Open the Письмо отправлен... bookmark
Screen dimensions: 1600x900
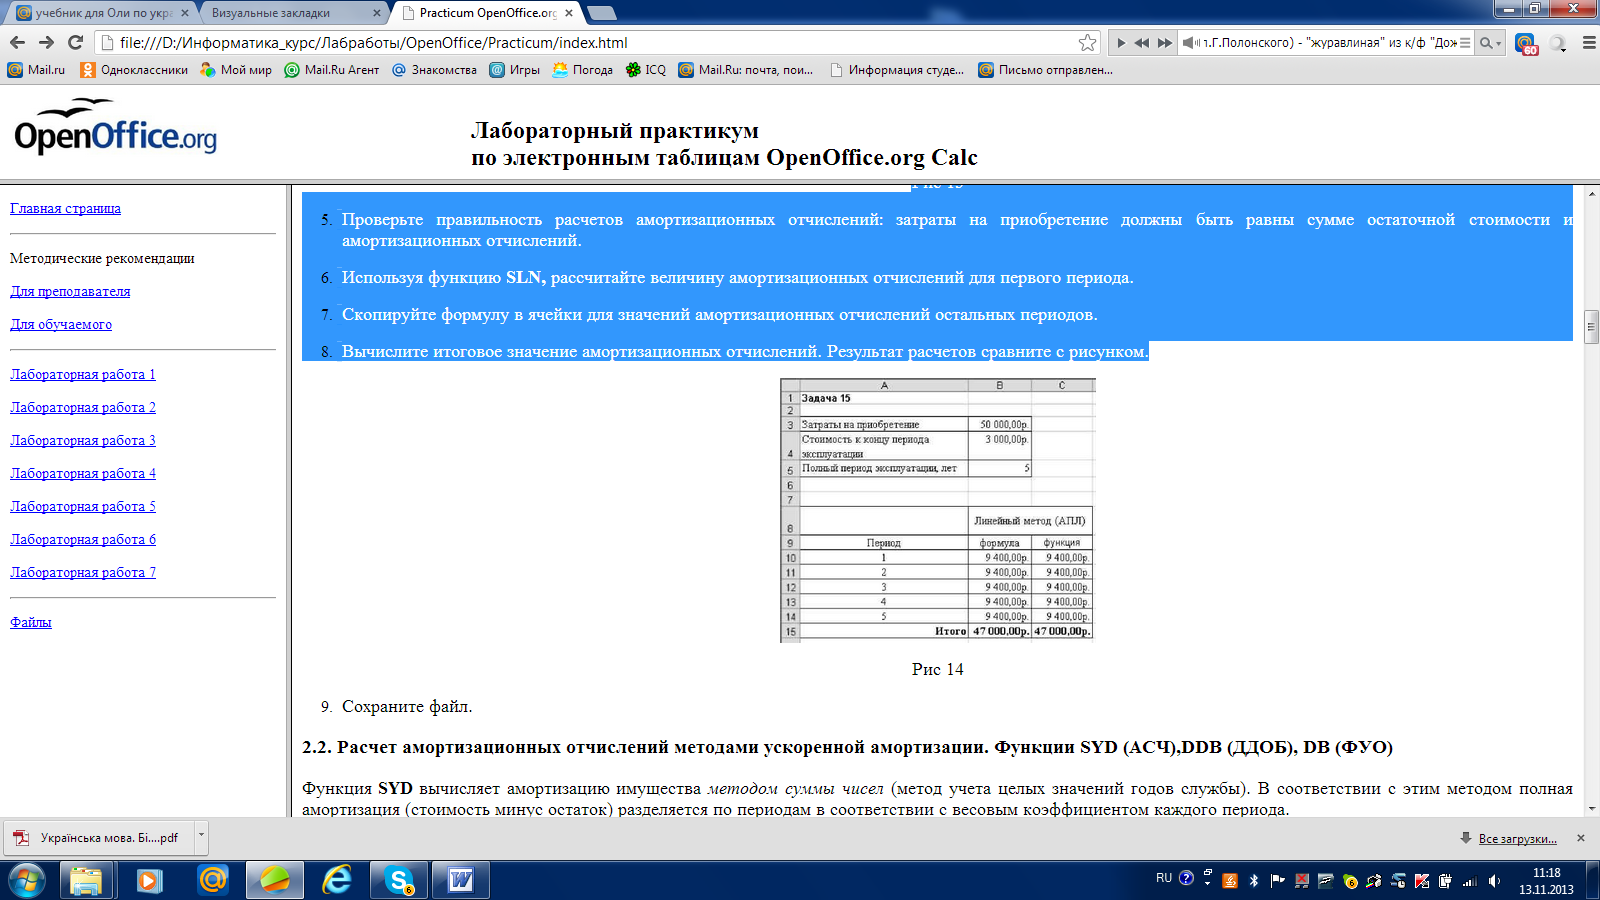(x=1045, y=70)
